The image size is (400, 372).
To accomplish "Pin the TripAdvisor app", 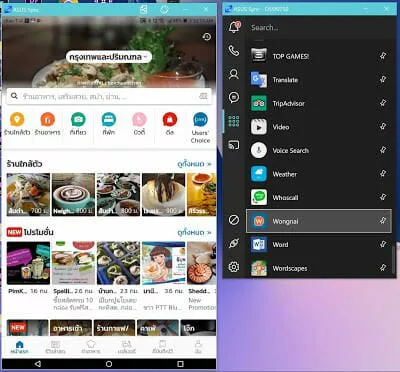I will pos(383,103).
